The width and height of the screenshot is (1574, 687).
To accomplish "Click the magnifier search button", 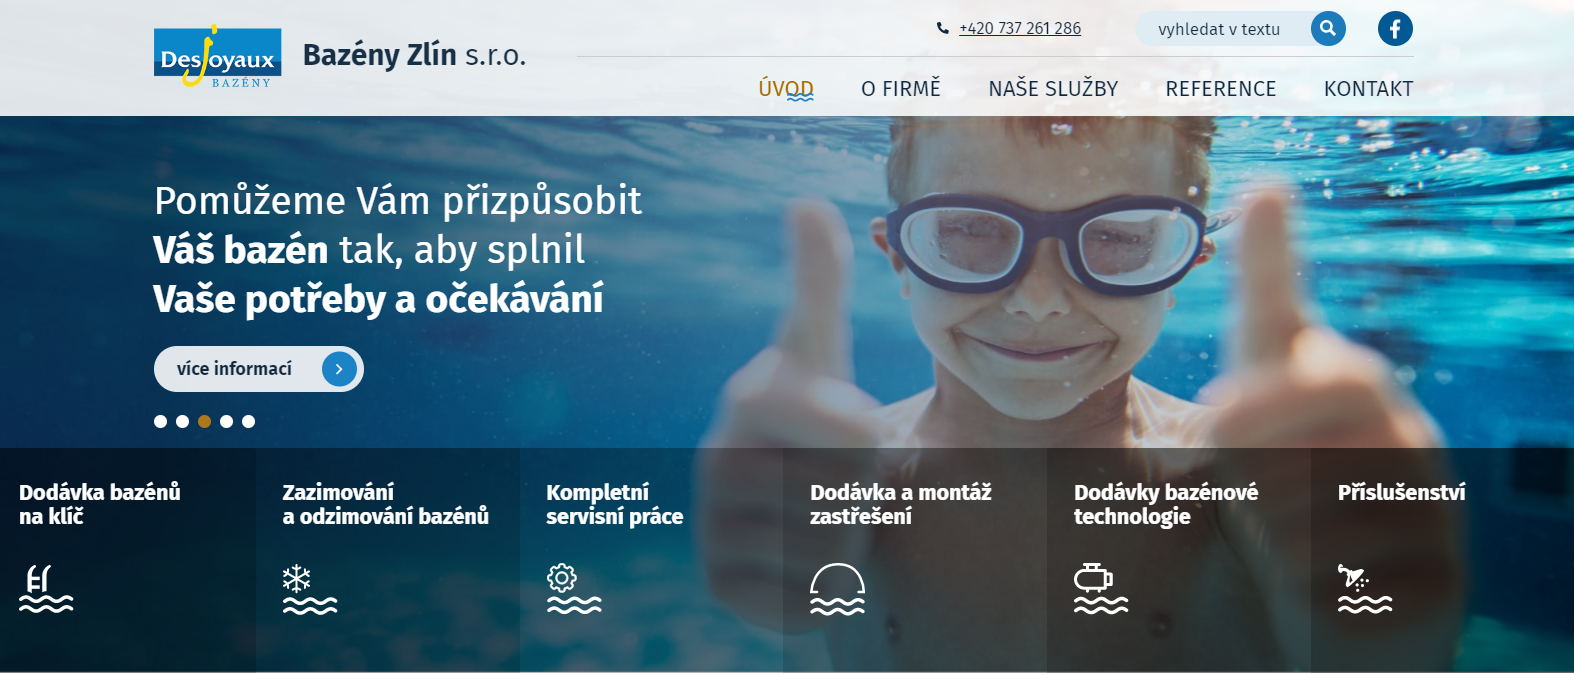I will click(1328, 29).
